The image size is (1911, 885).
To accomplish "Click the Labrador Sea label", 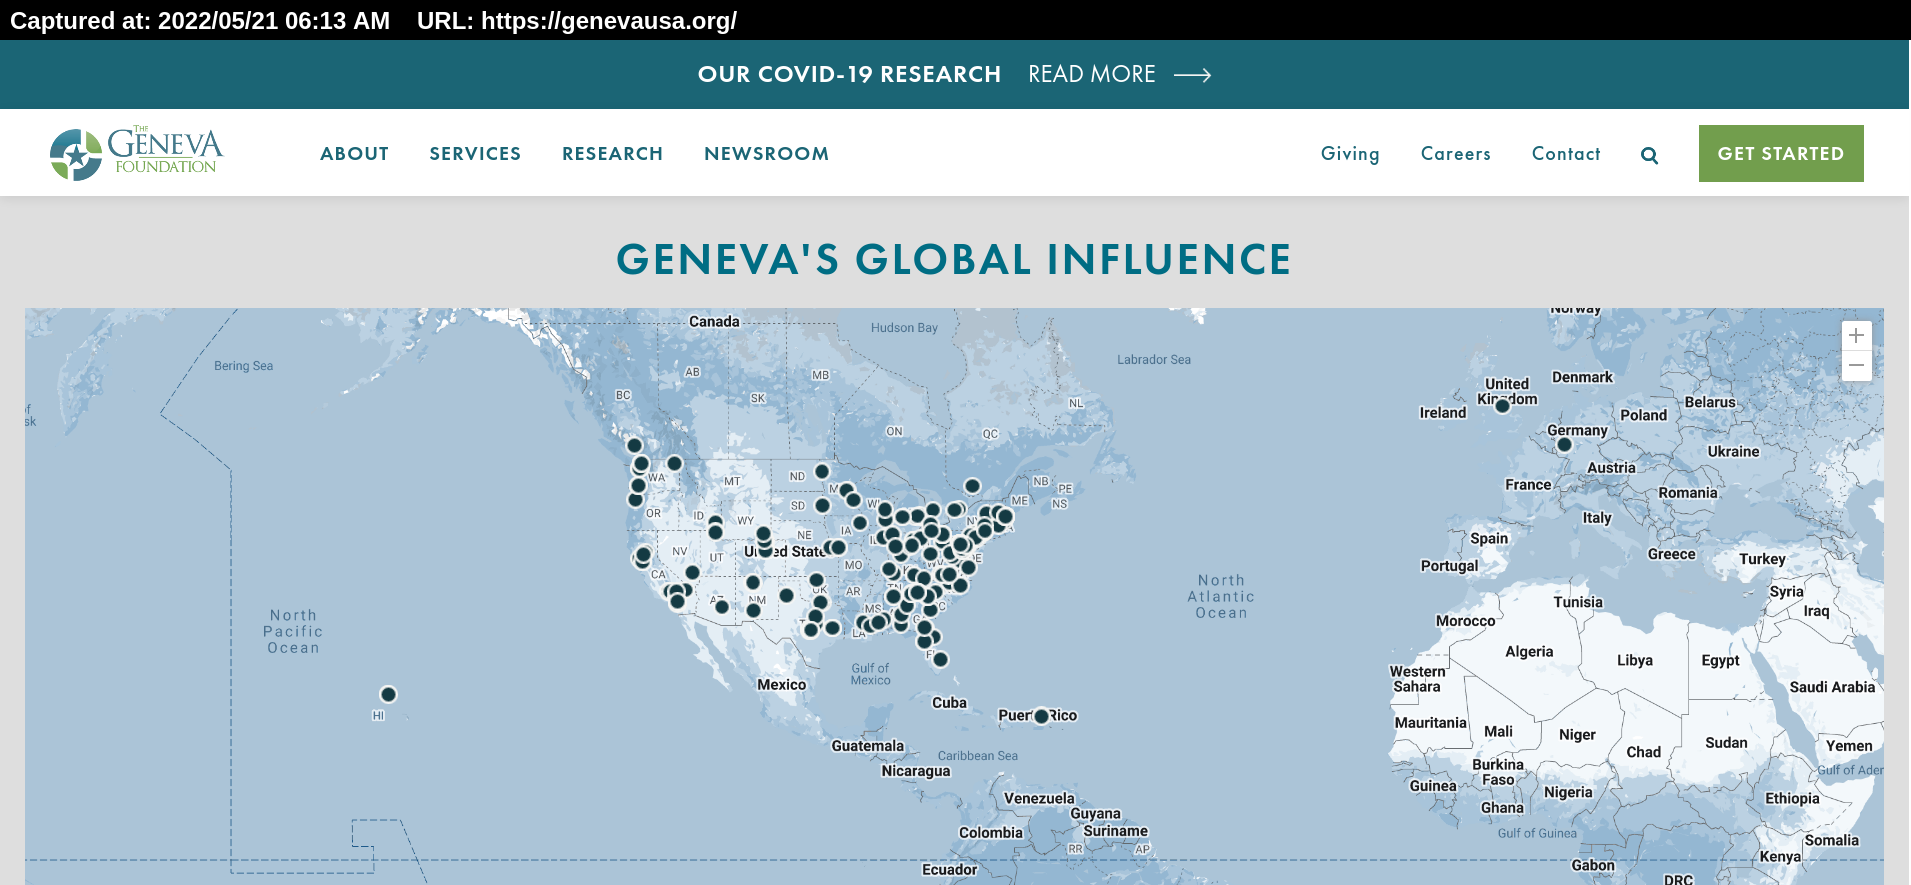I will (x=1154, y=360).
